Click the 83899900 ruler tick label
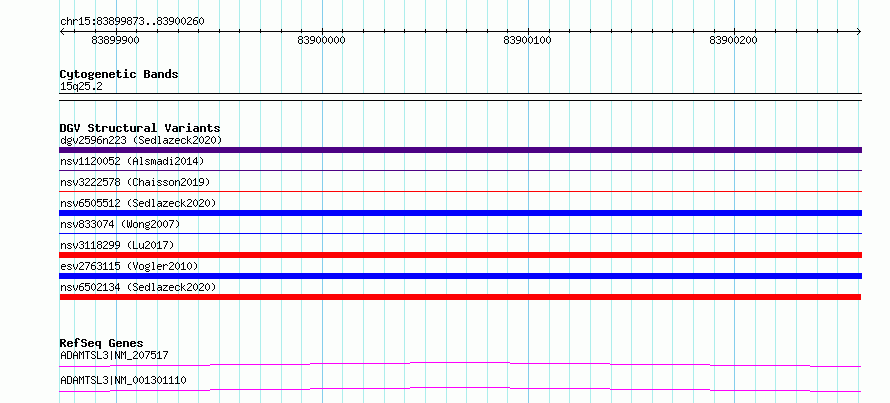The image size is (890, 403). coord(115,40)
